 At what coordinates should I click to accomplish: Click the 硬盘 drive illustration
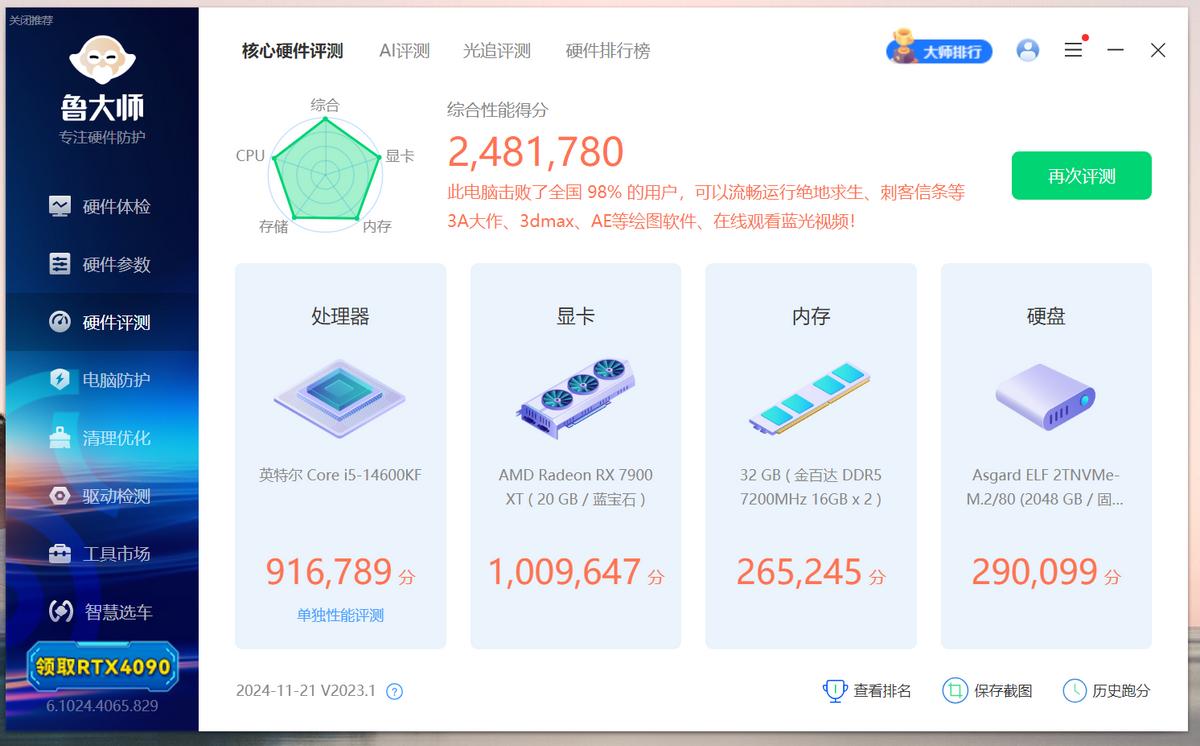click(1046, 397)
